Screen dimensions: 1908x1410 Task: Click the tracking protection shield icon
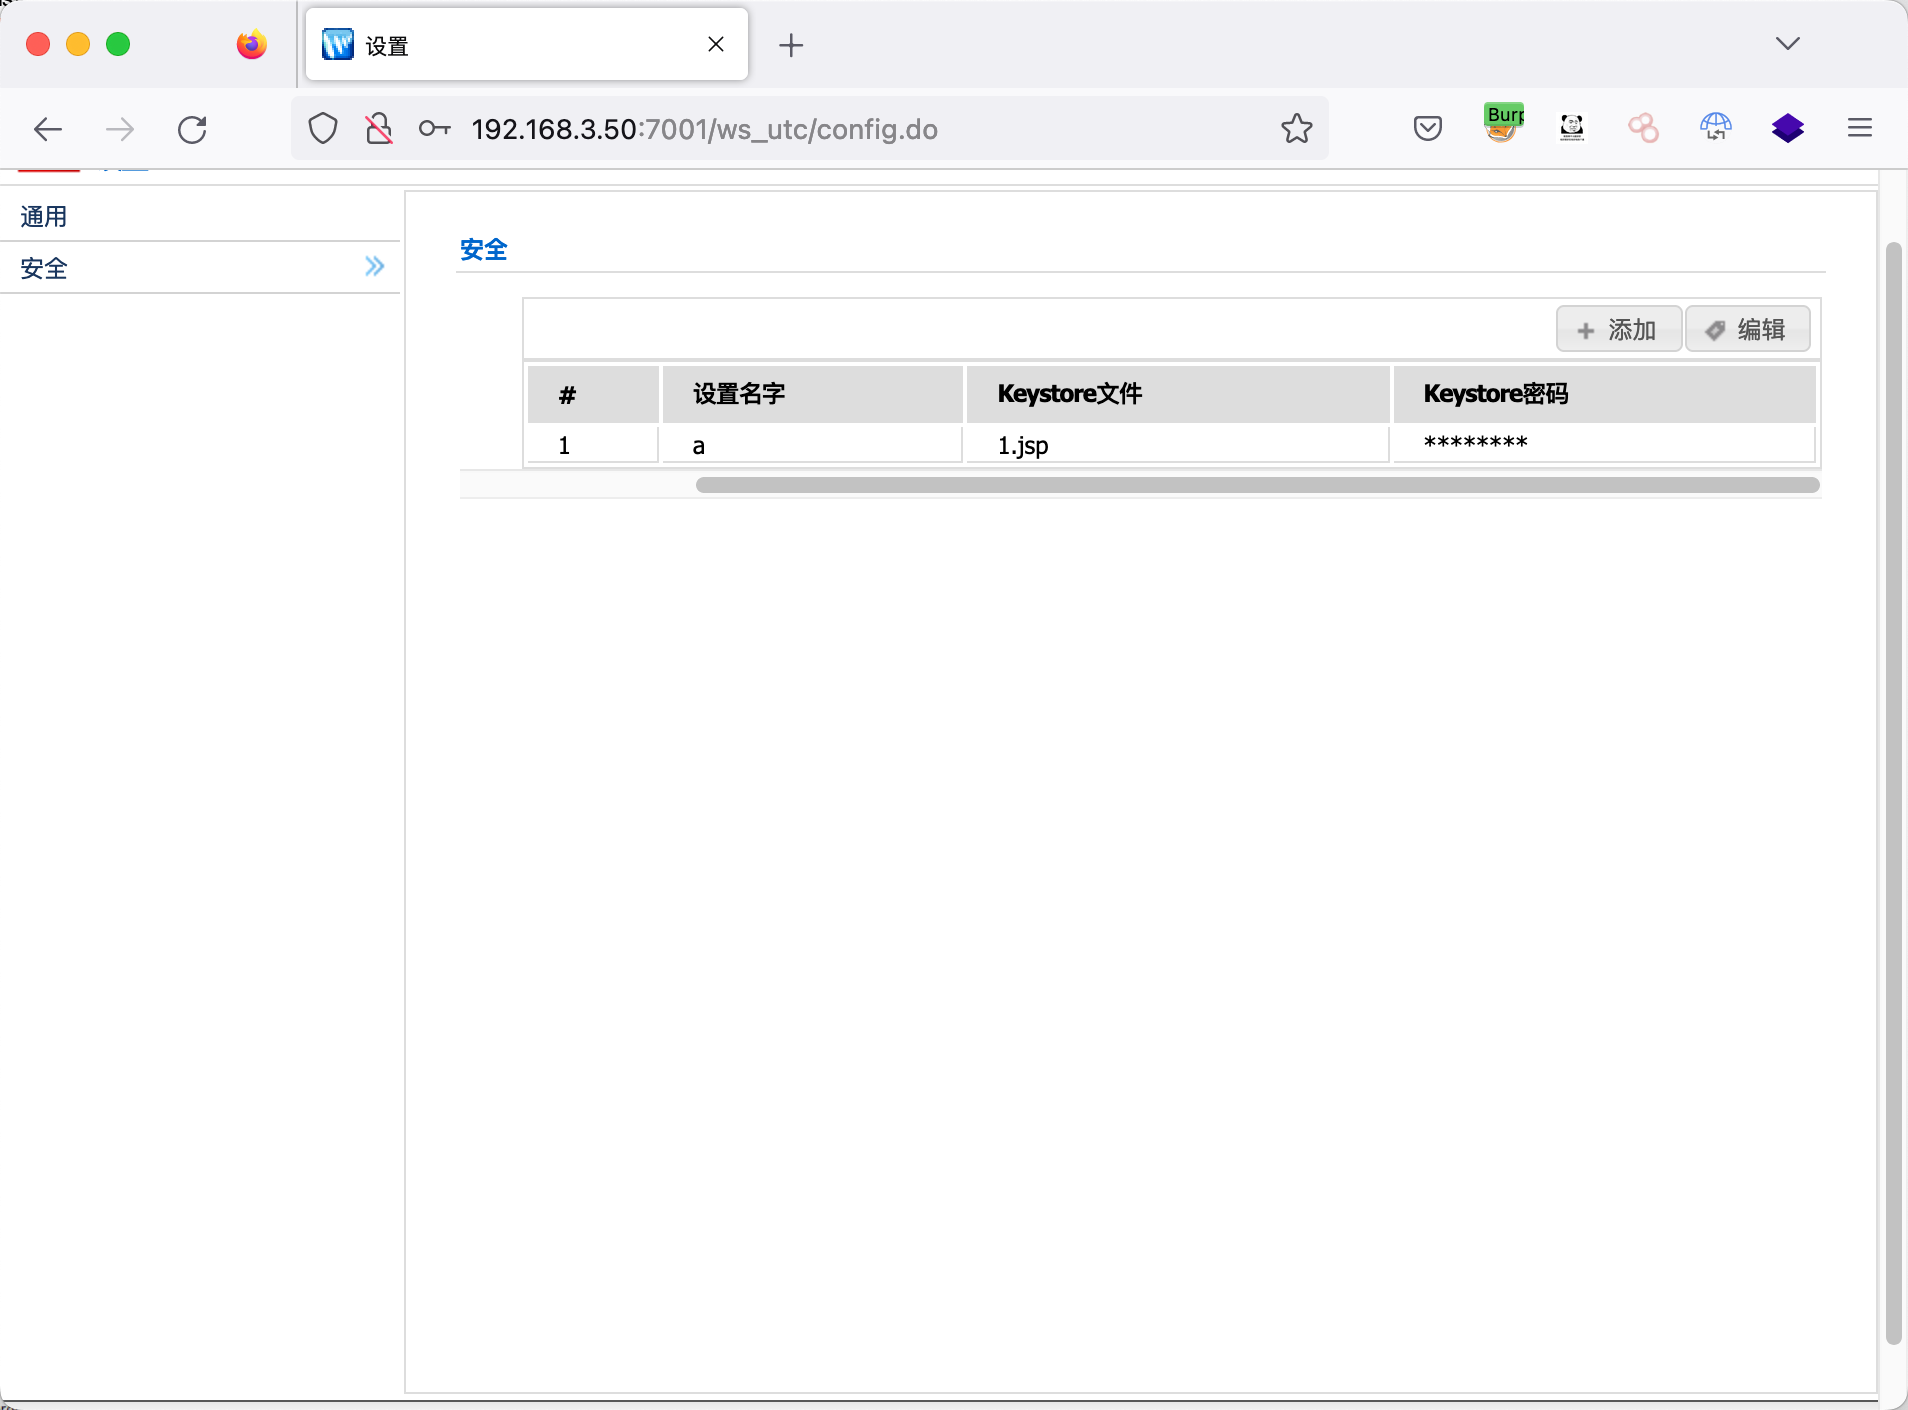pyautogui.click(x=322, y=129)
